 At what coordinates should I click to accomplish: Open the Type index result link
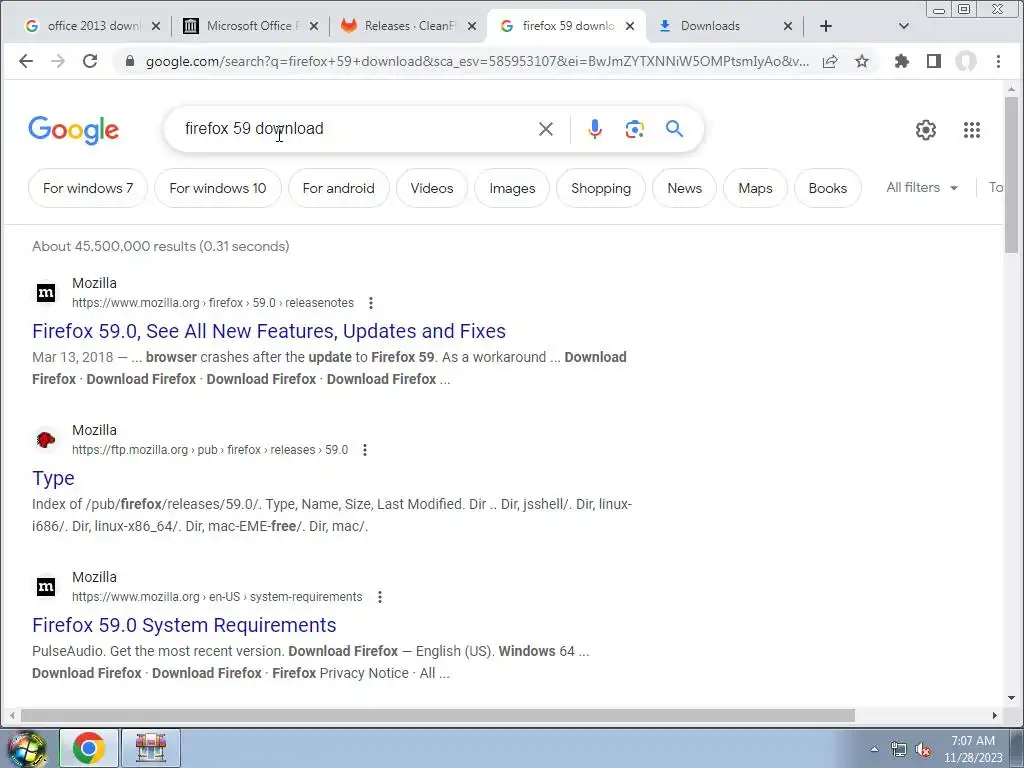[53, 478]
